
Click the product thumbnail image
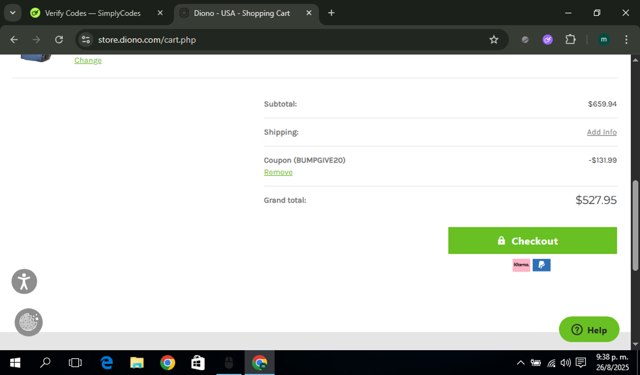36,58
